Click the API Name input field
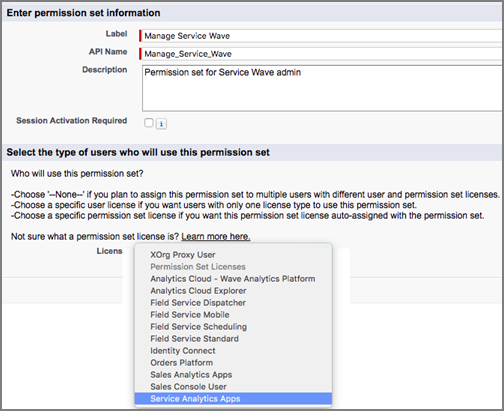504x411 pixels. 322,54
